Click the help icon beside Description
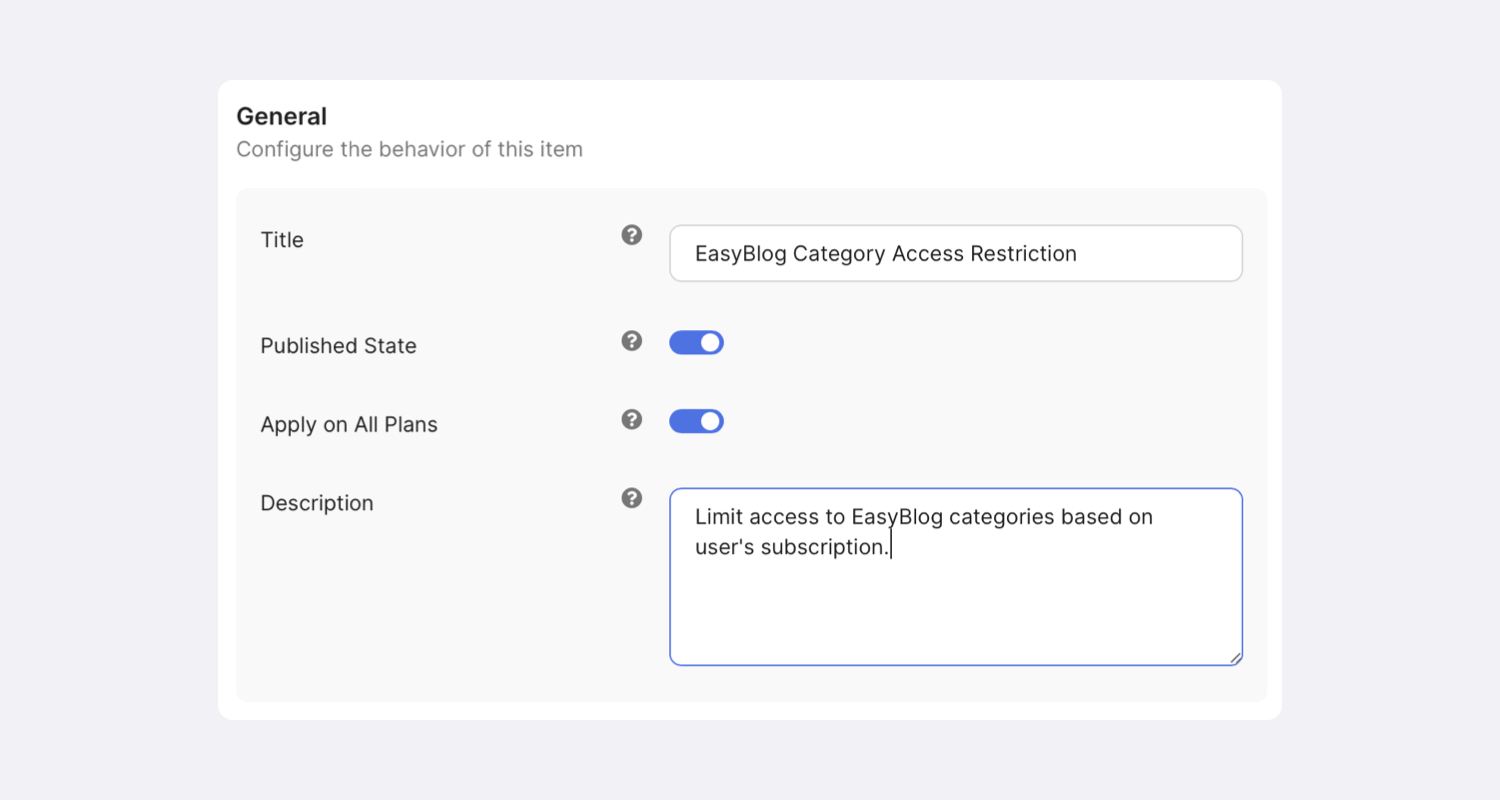Image resolution: width=1500 pixels, height=800 pixels. [631, 498]
